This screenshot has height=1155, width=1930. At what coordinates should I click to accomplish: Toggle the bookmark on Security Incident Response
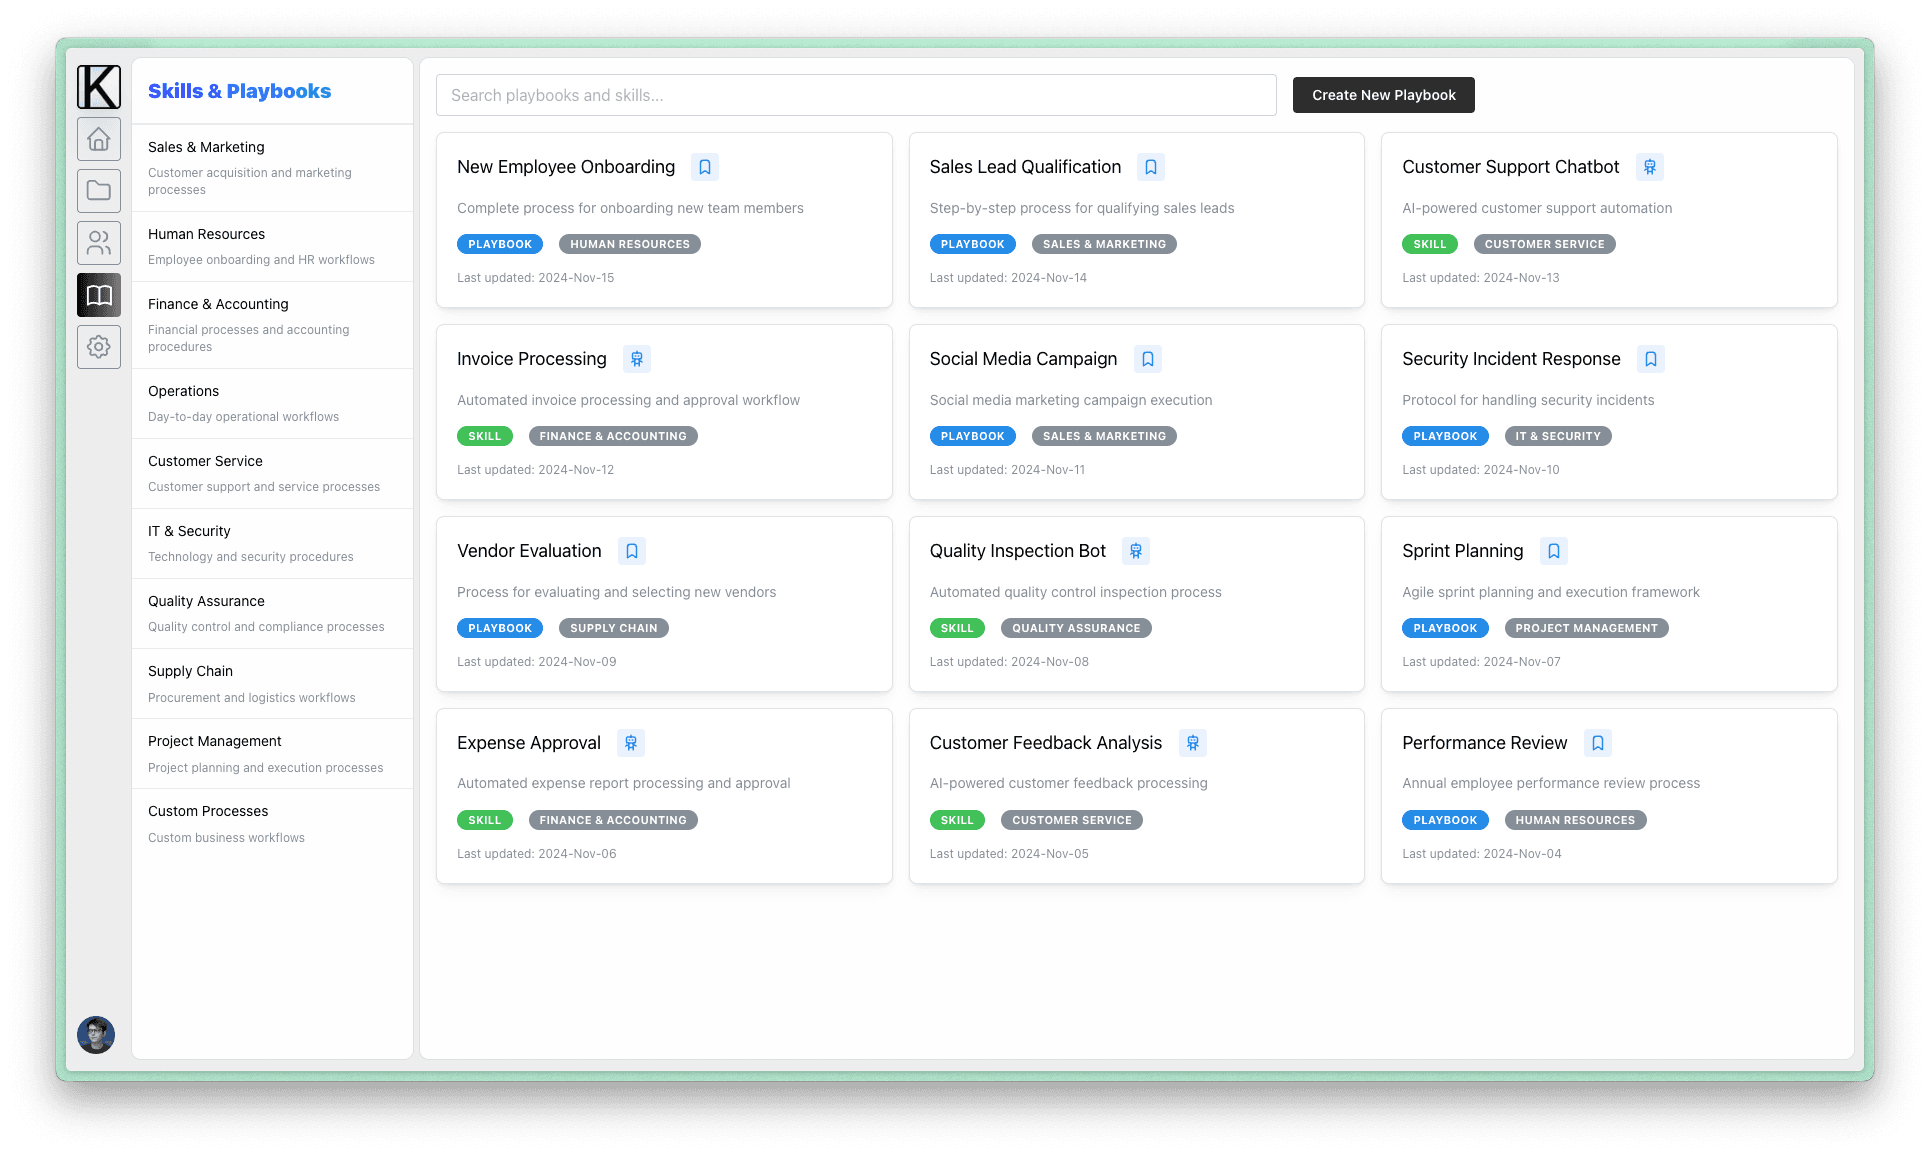1650,358
